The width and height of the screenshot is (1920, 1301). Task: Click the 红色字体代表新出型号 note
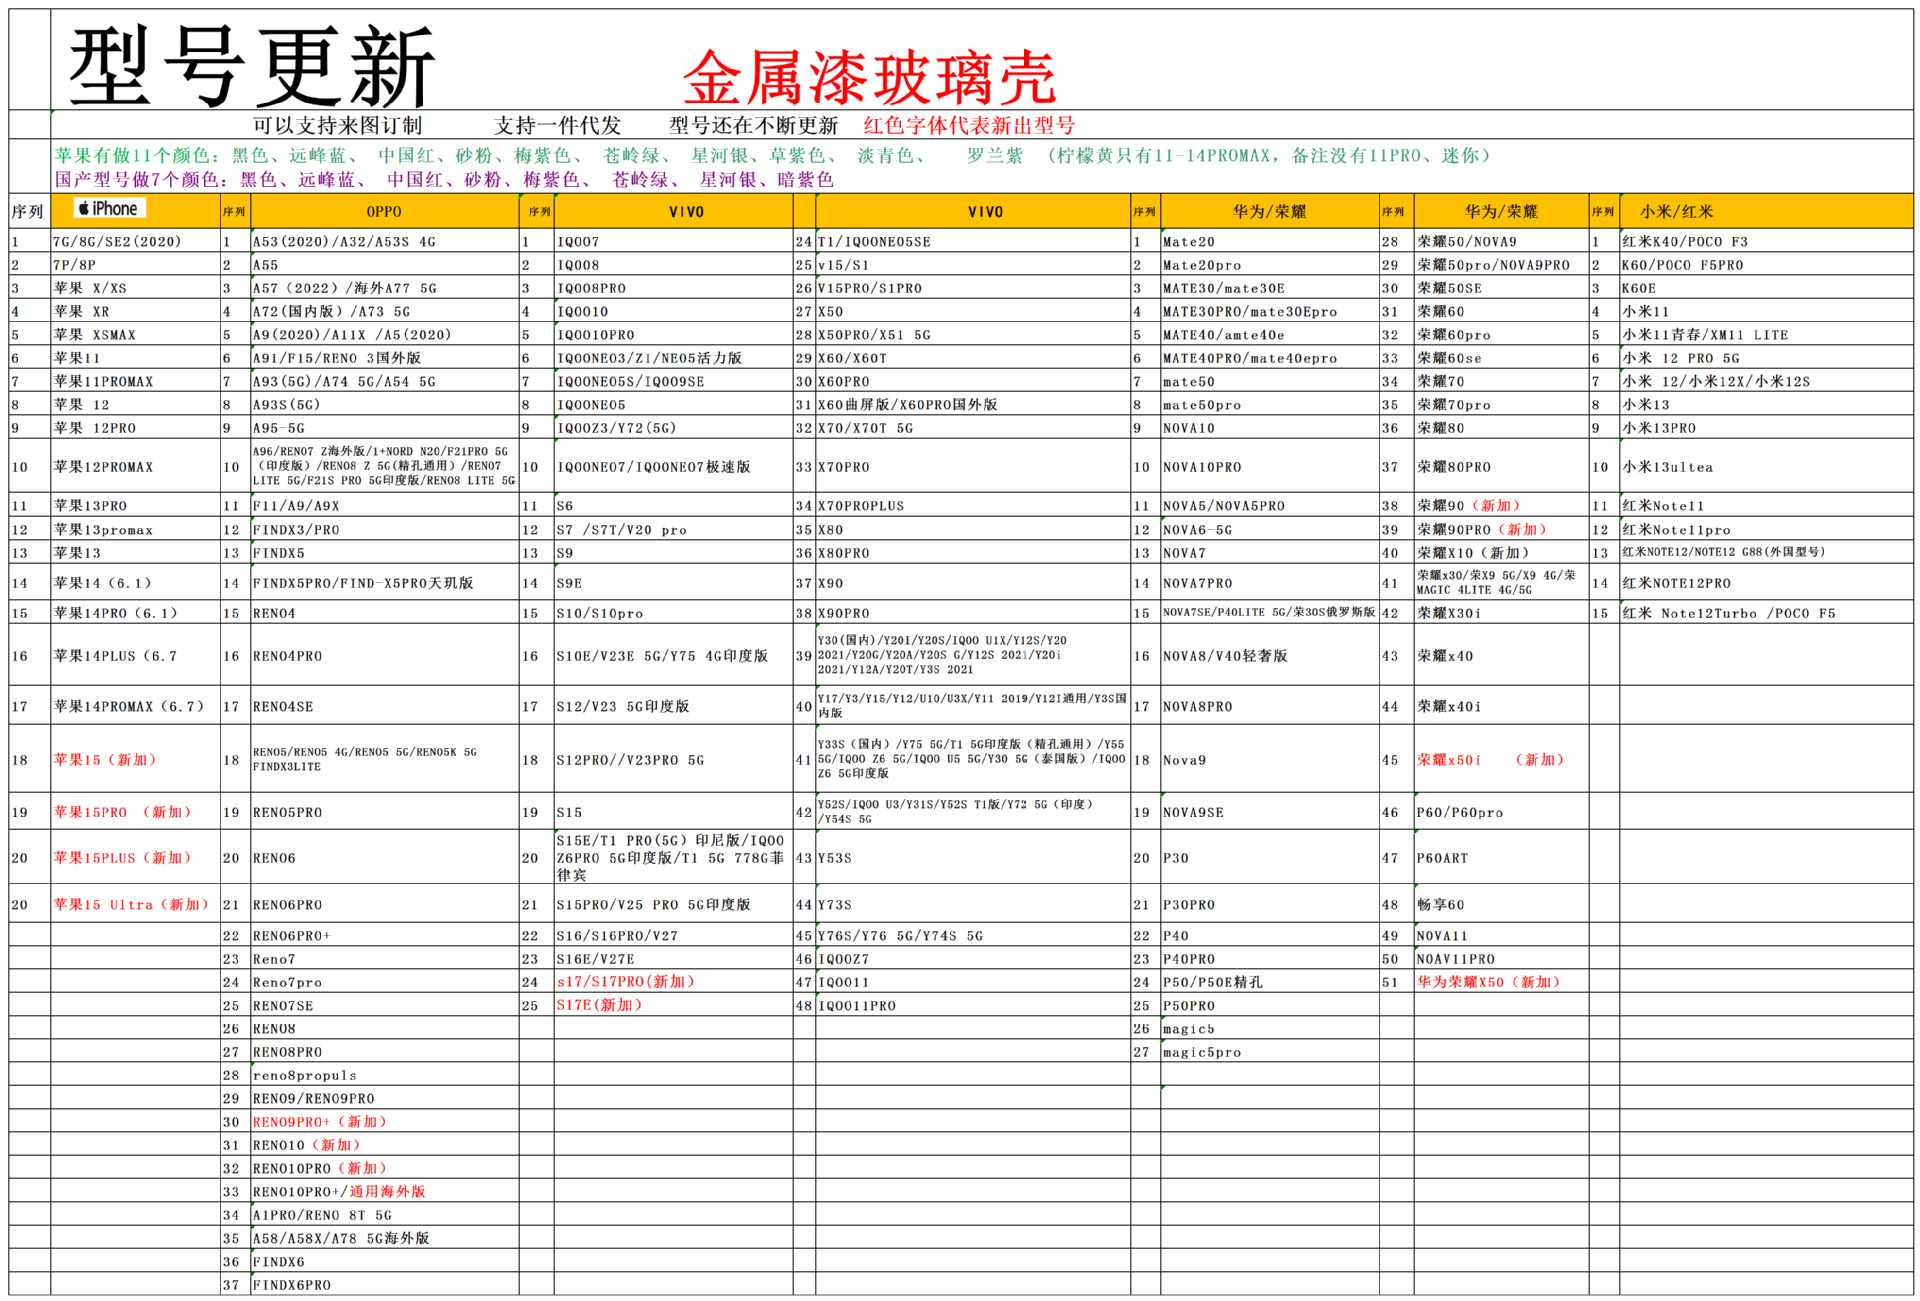point(969,126)
